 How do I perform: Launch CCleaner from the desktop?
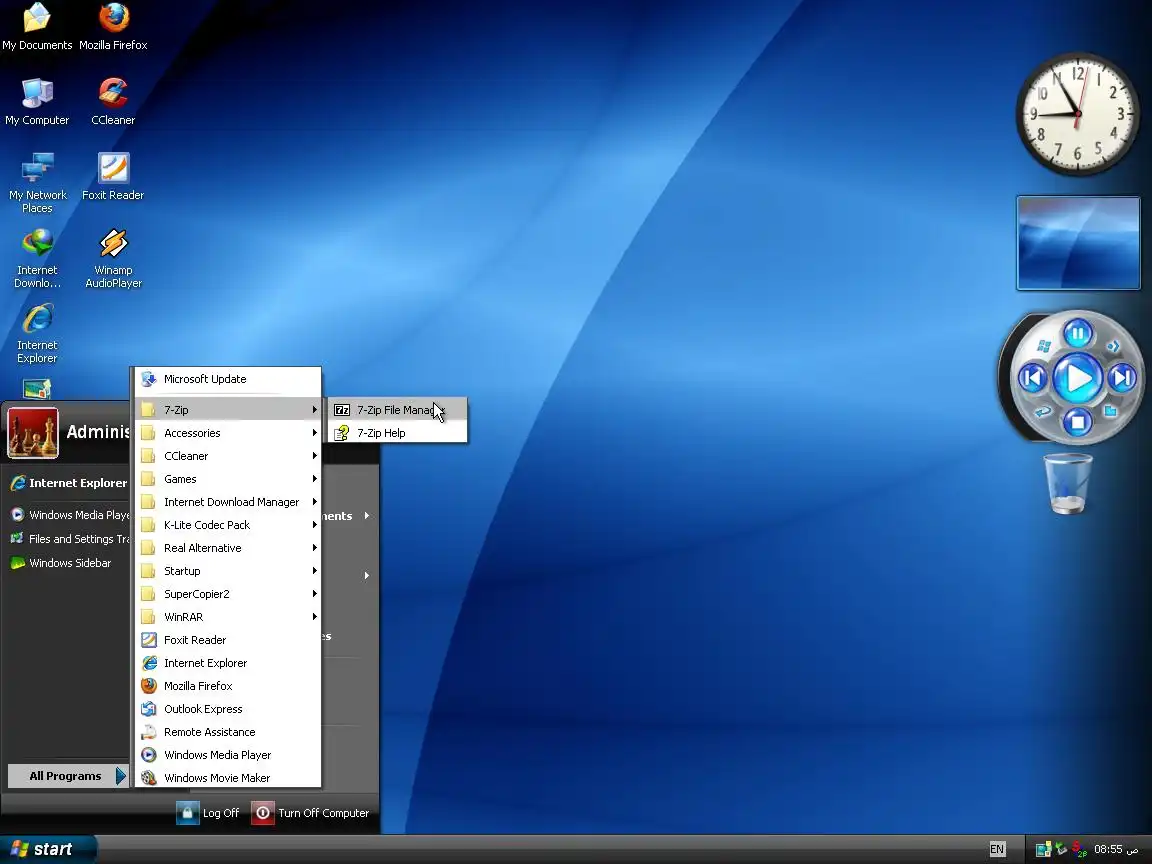coord(113,101)
